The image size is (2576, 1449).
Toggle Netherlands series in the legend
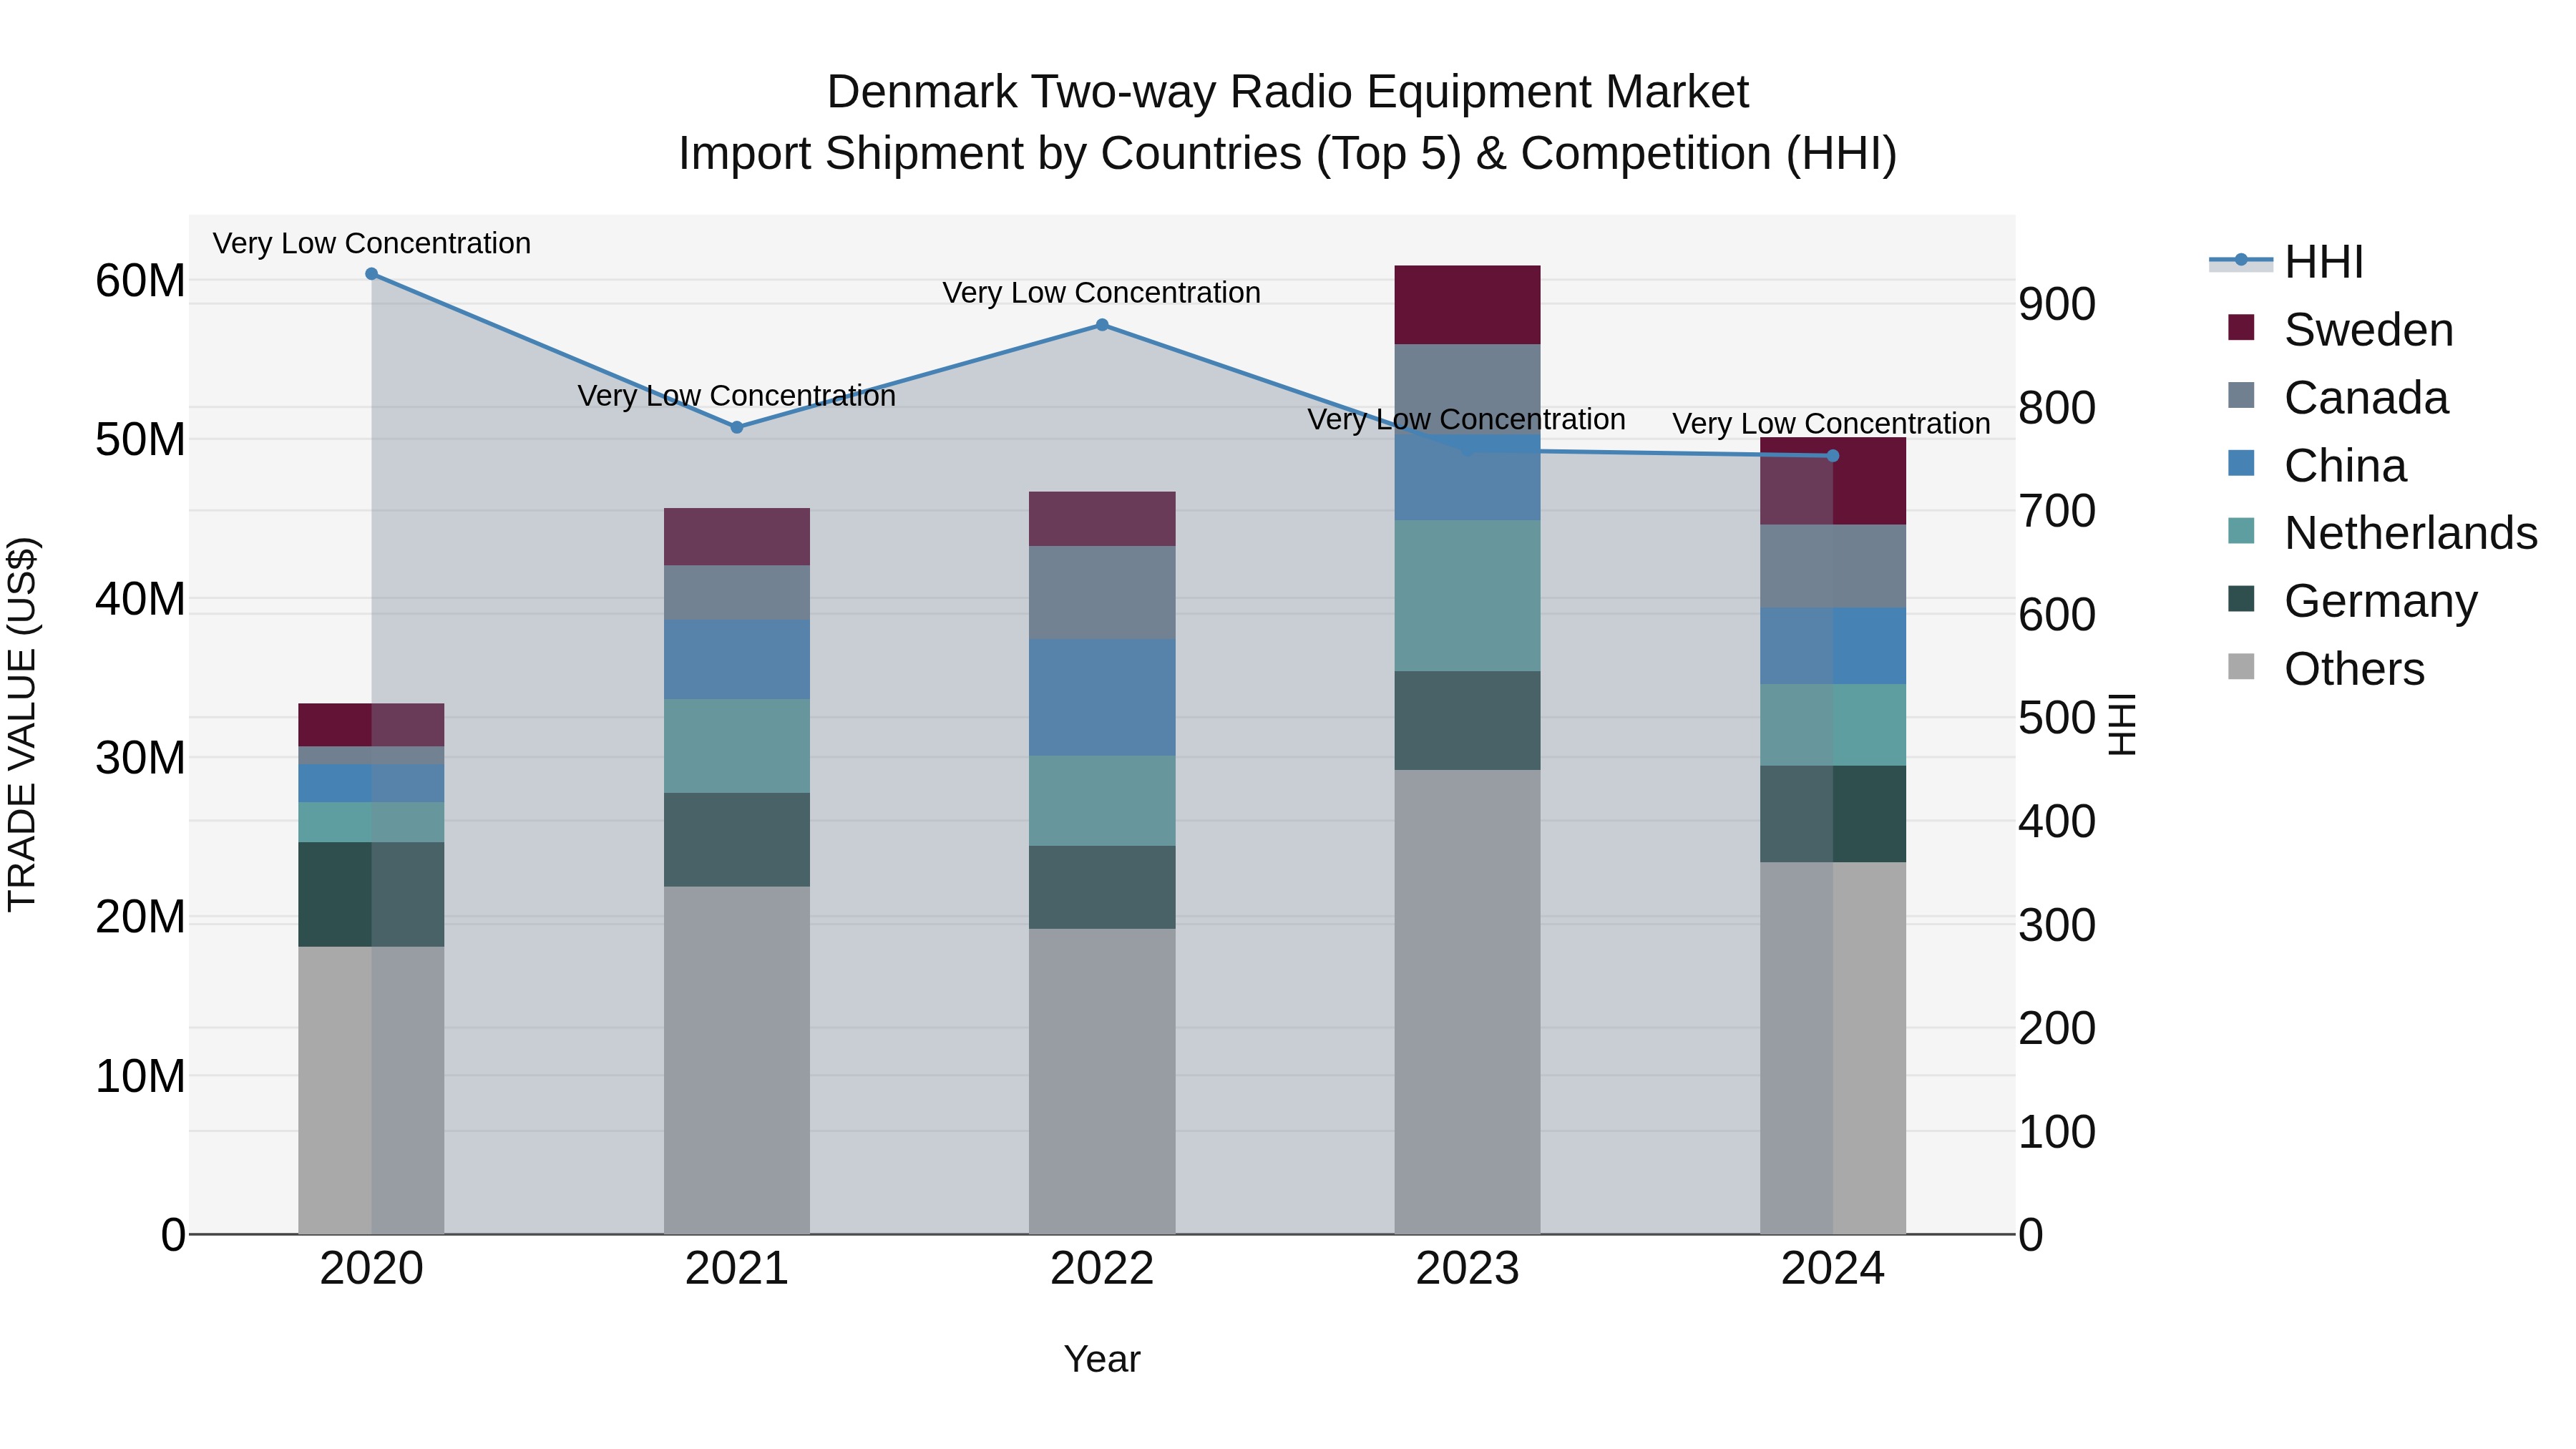pos(2382,533)
